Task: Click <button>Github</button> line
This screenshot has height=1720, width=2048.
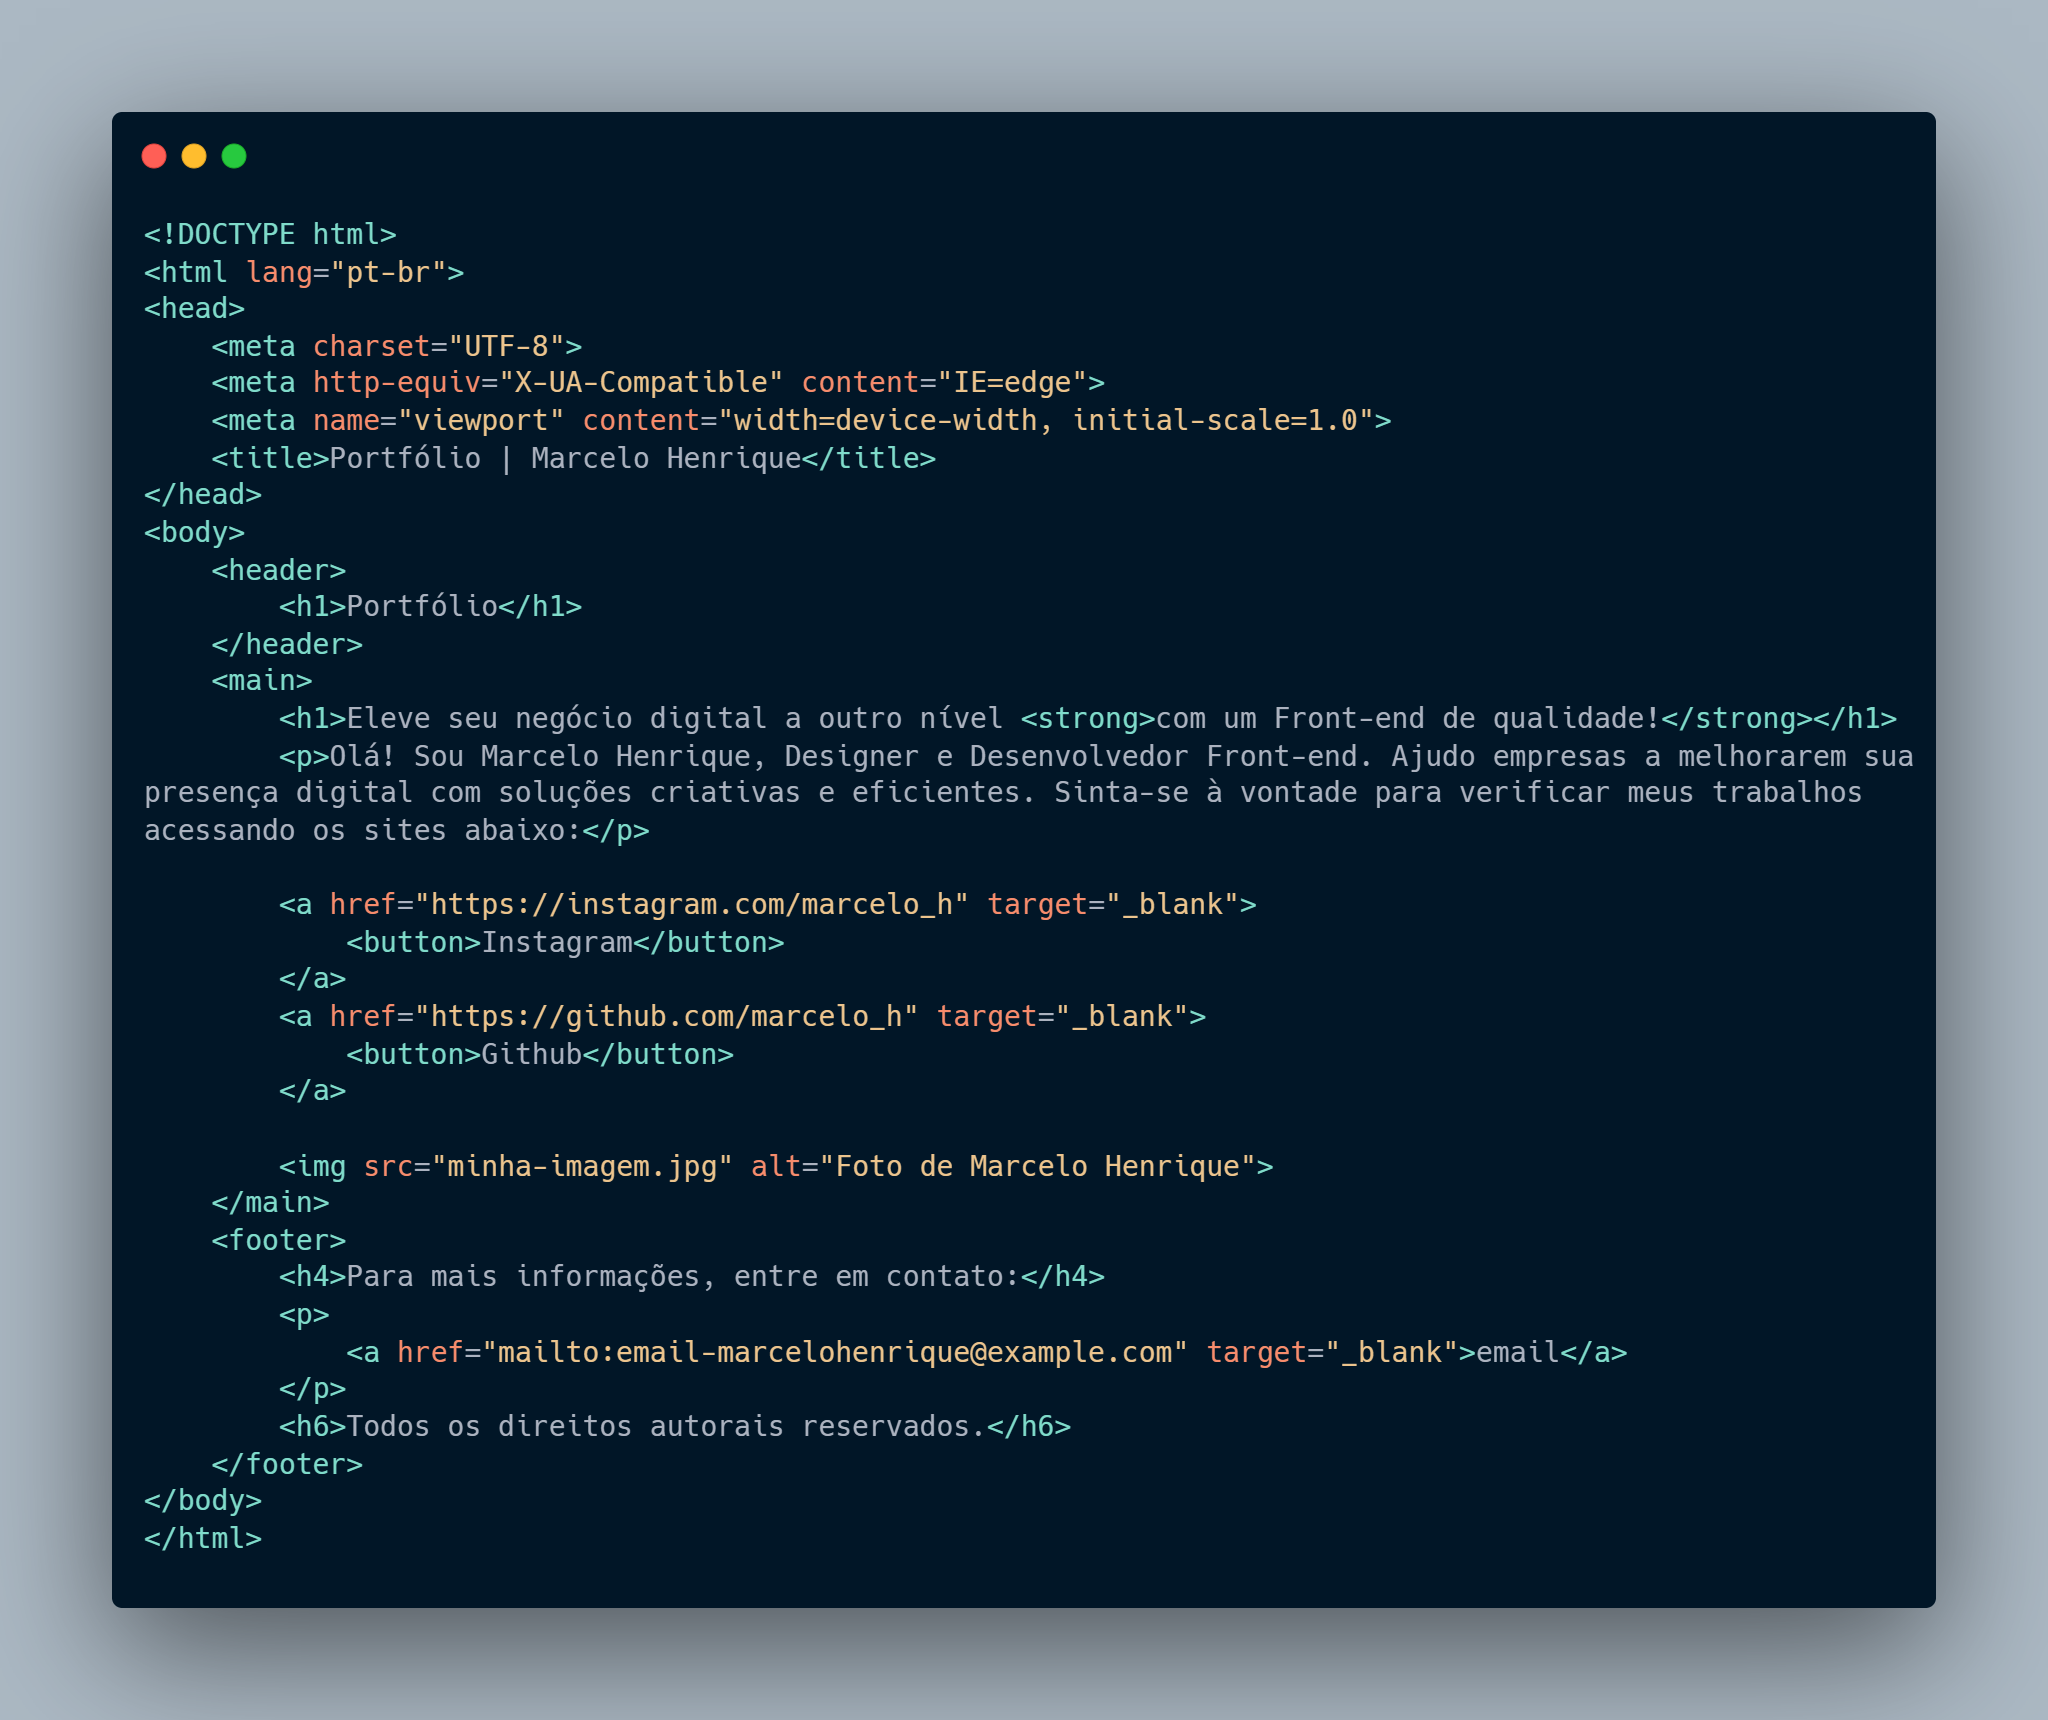Action: click(x=540, y=1055)
